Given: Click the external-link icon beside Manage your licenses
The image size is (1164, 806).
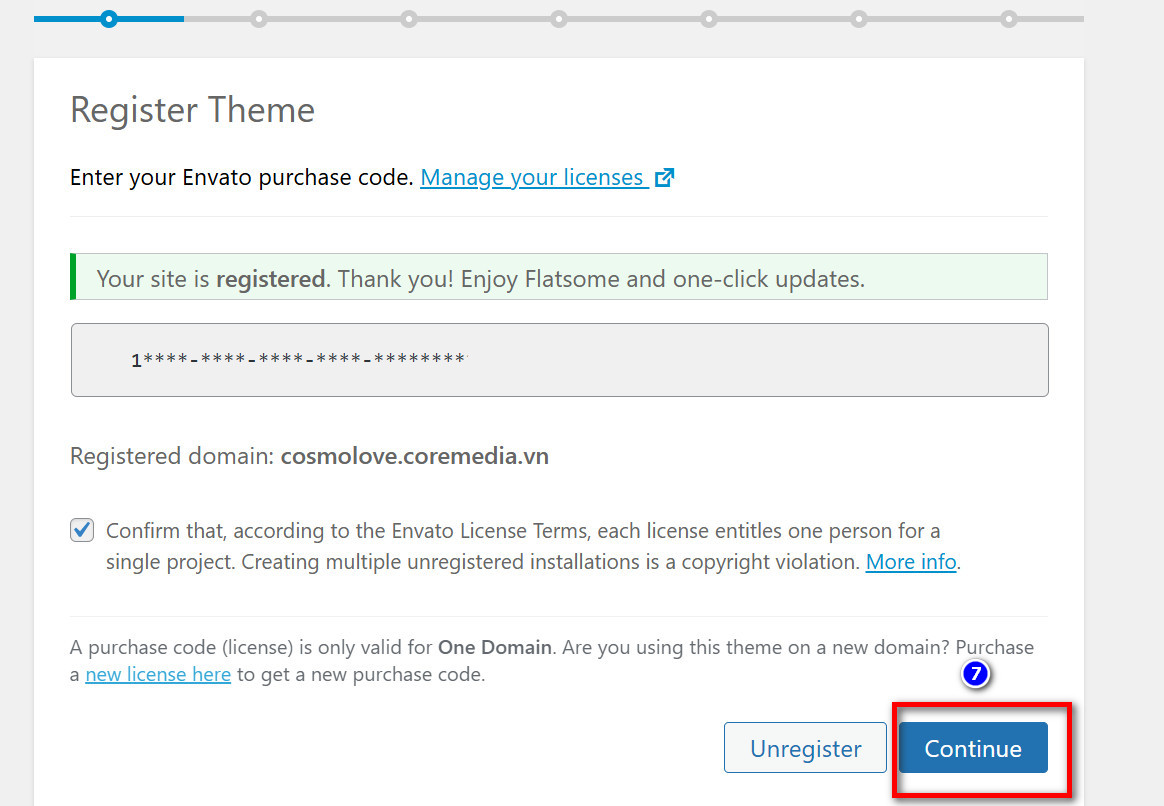Looking at the screenshot, I should 664,177.
